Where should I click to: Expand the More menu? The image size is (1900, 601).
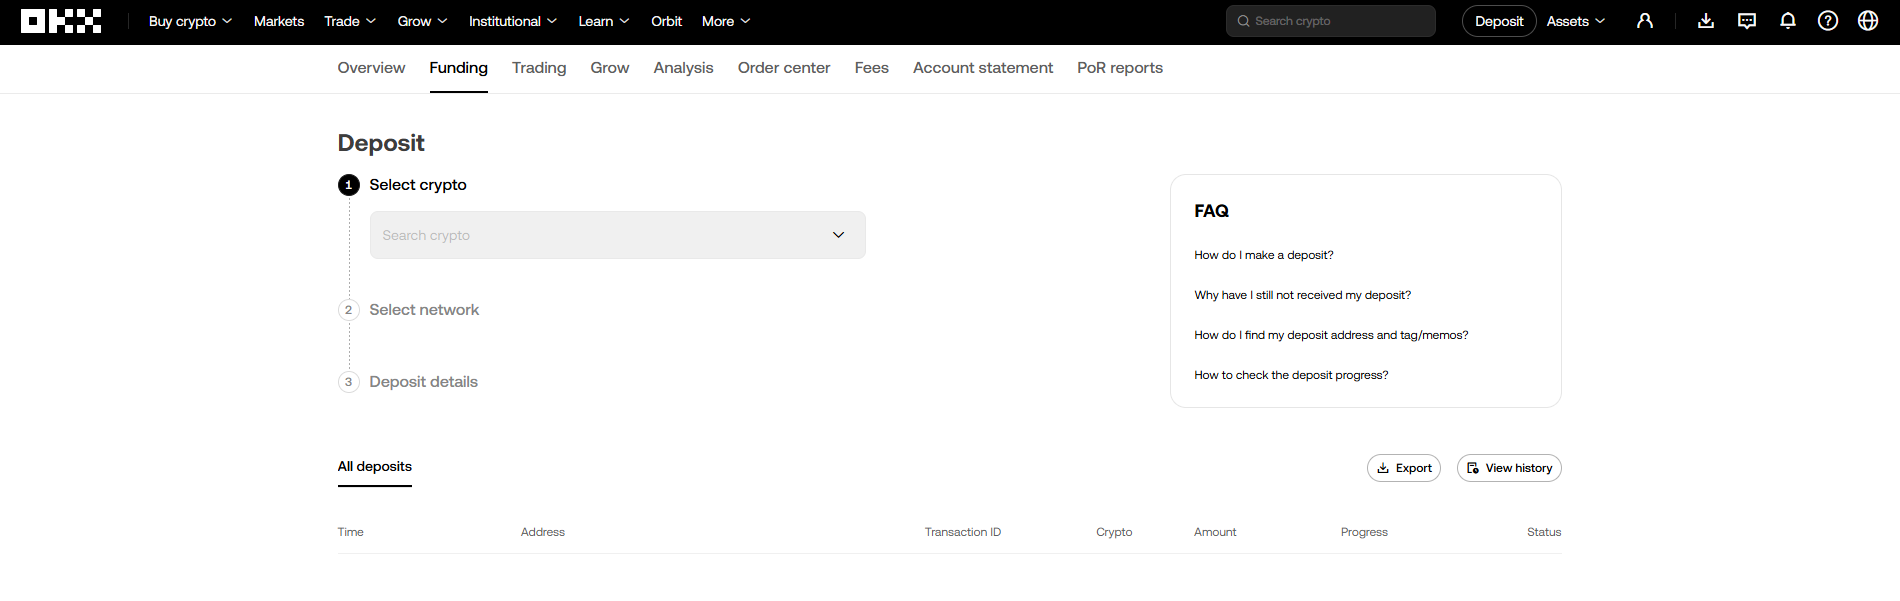point(726,21)
